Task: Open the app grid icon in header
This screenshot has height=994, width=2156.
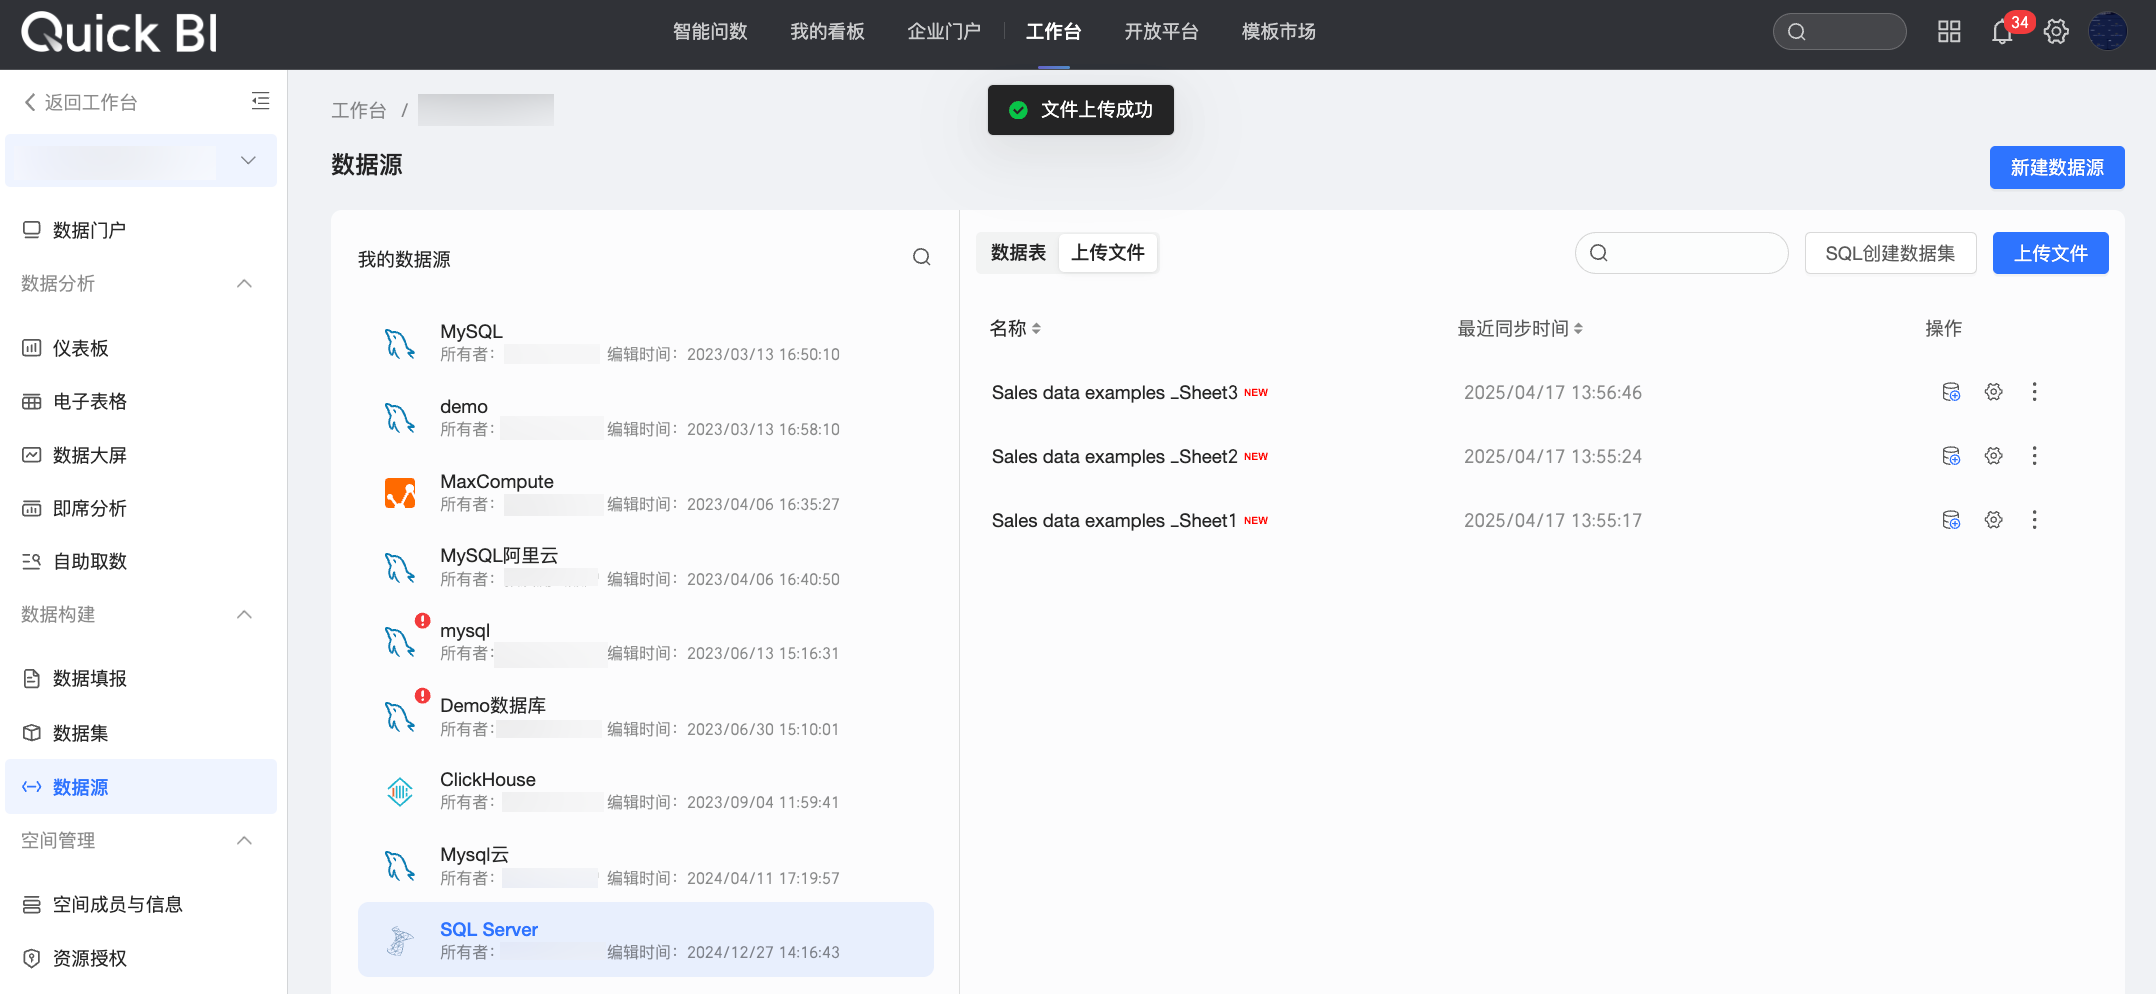Action: pyautogui.click(x=1949, y=32)
